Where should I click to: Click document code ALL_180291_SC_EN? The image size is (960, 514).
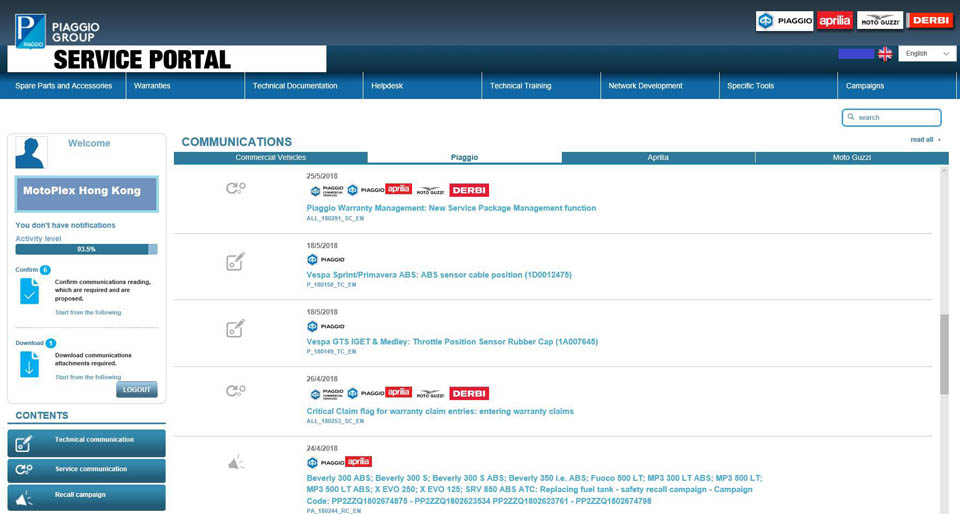[335, 218]
